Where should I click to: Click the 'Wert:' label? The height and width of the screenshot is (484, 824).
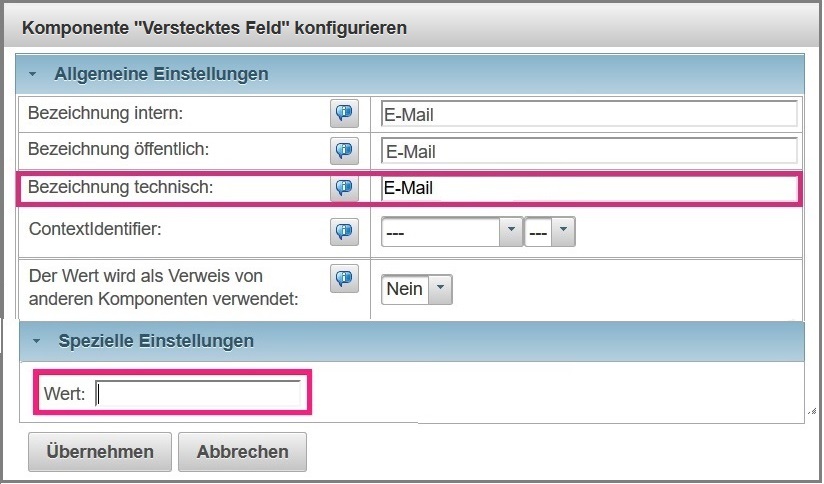click(x=64, y=394)
